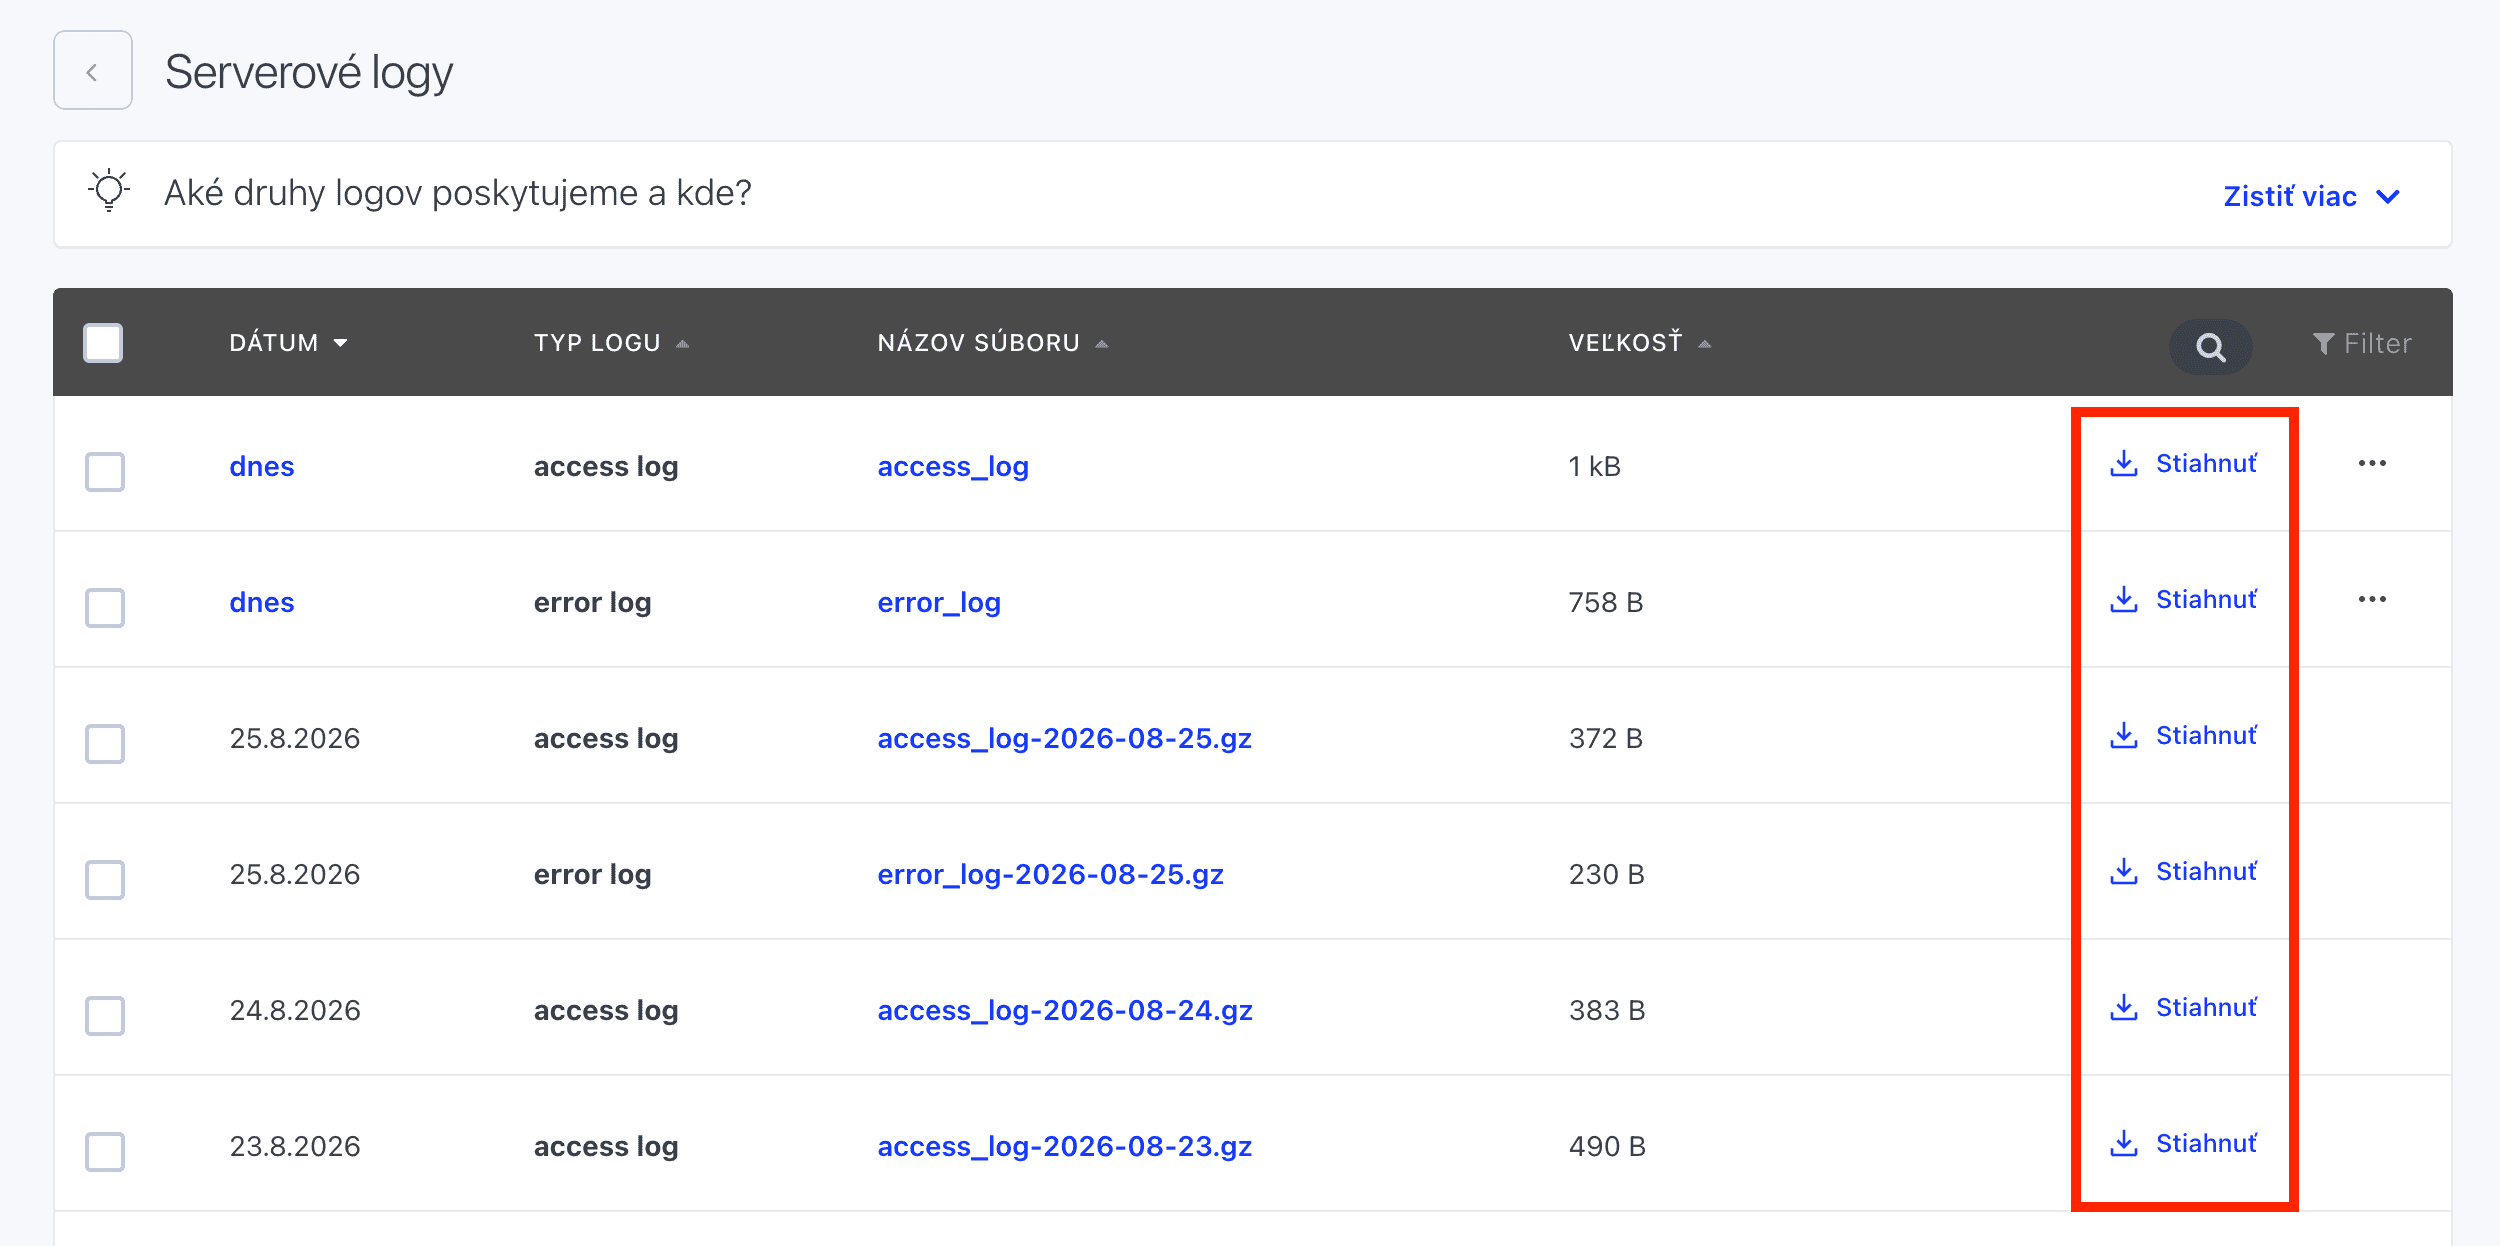Download today's error_log file
The height and width of the screenshot is (1246, 2500).
(x=2183, y=599)
